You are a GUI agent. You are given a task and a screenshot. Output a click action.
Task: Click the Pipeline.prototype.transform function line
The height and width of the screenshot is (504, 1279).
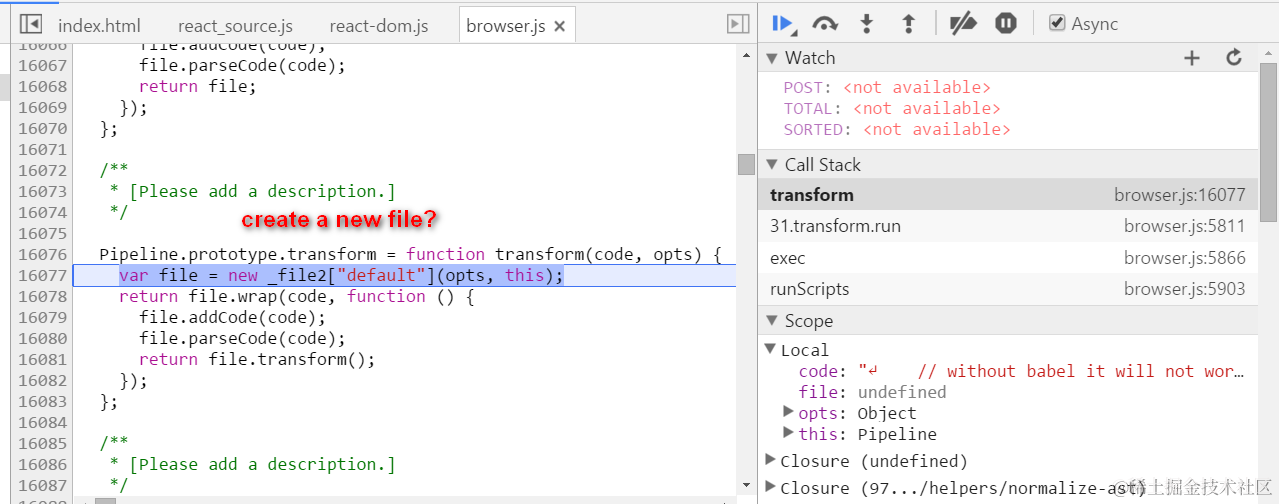(x=410, y=254)
